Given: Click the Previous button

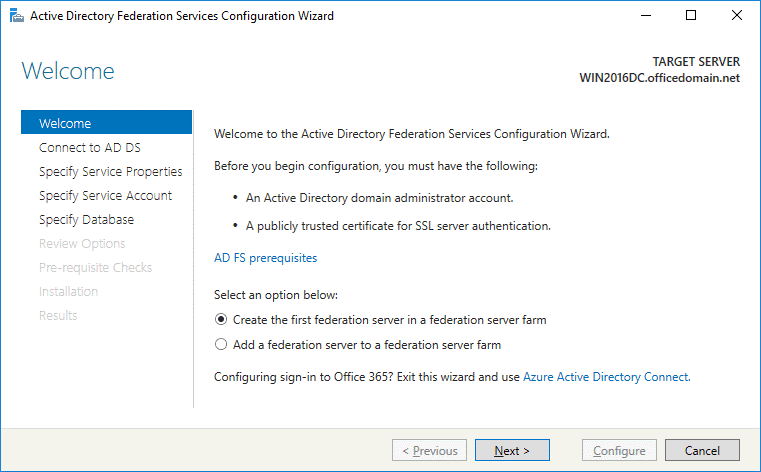Looking at the screenshot, I should click(429, 451).
